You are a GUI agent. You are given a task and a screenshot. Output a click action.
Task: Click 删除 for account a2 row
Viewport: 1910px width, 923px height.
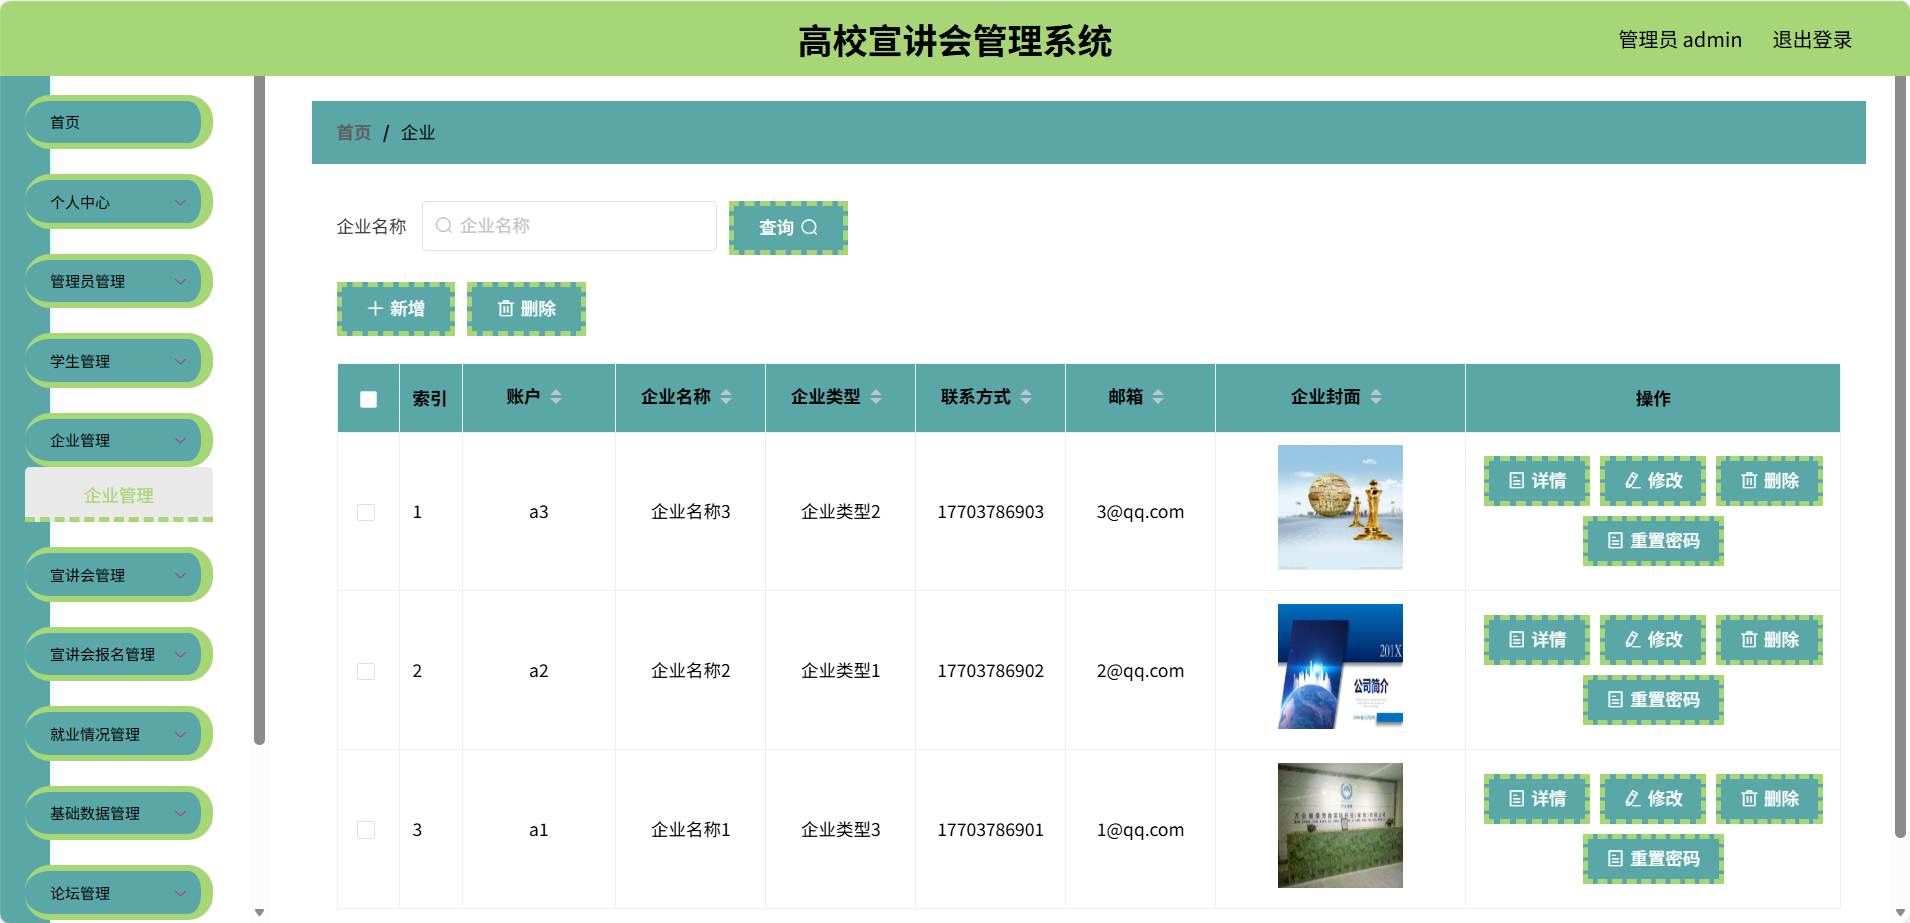[1769, 640]
